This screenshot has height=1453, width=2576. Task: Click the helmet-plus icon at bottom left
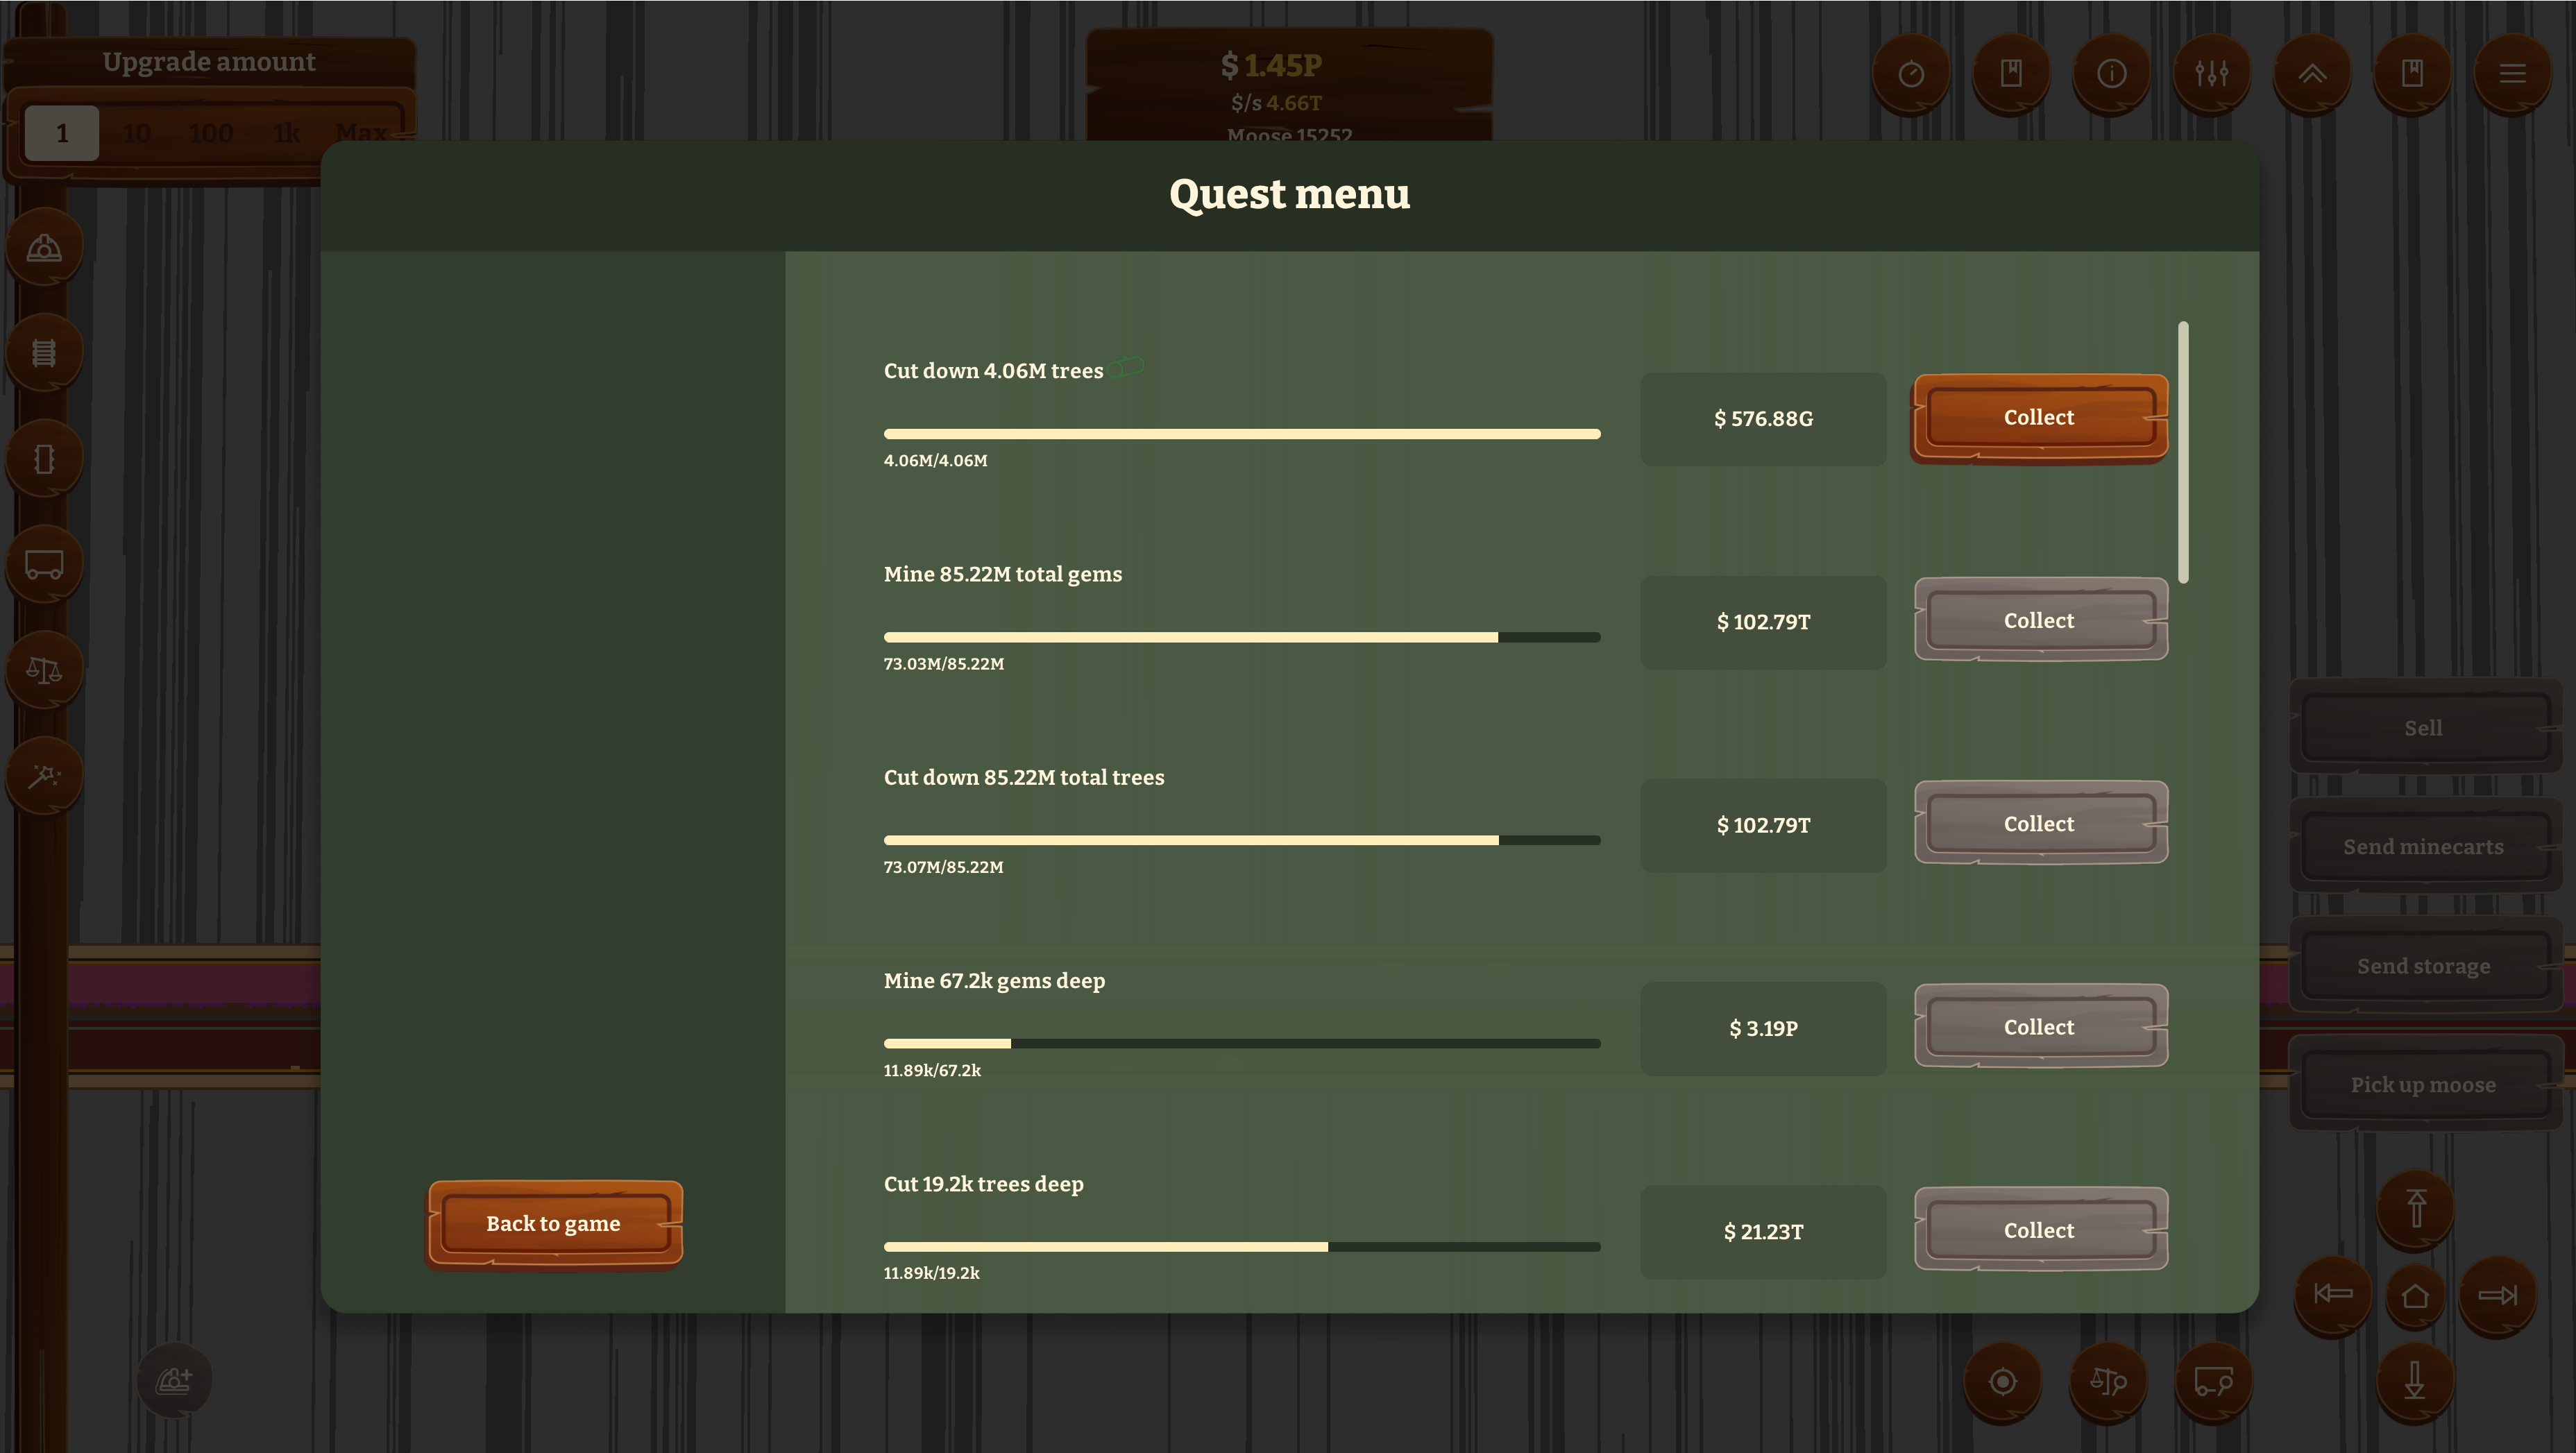pyautogui.click(x=175, y=1381)
